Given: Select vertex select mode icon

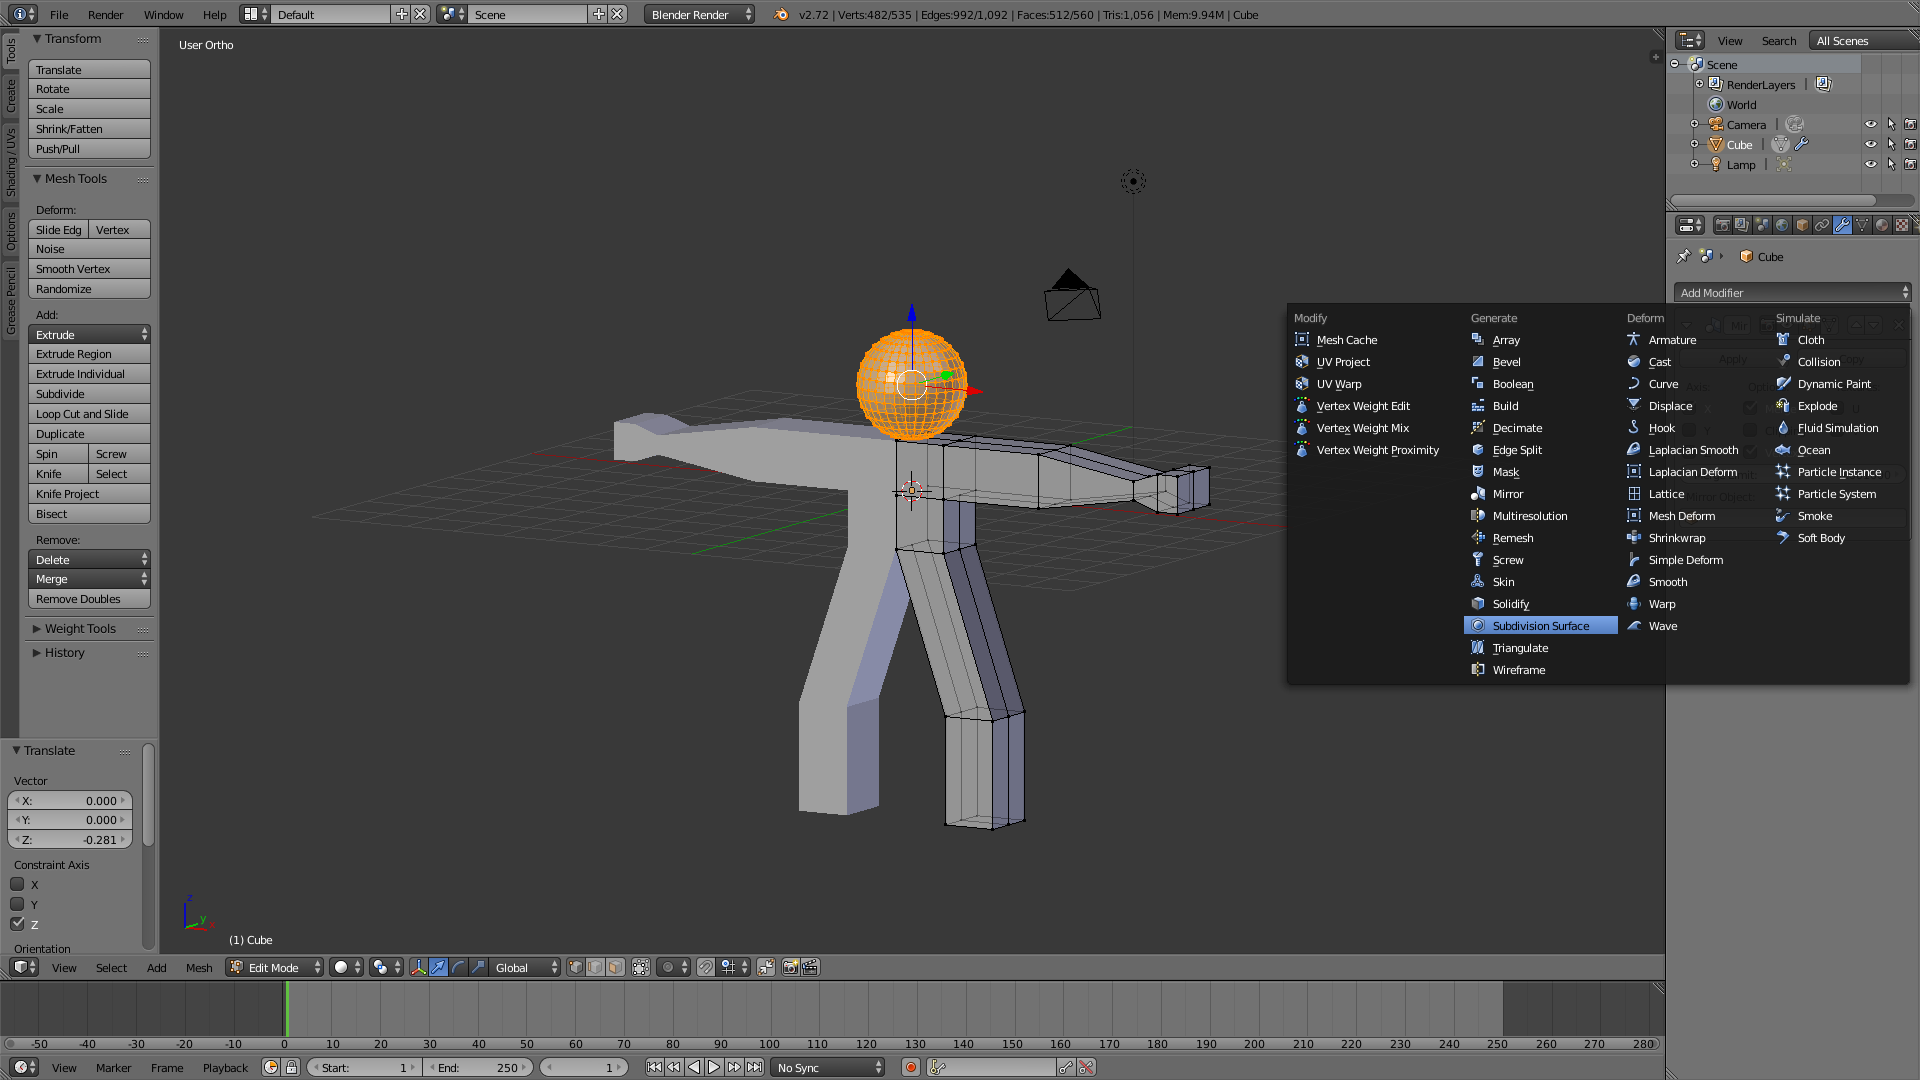Looking at the screenshot, I should click(575, 967).
